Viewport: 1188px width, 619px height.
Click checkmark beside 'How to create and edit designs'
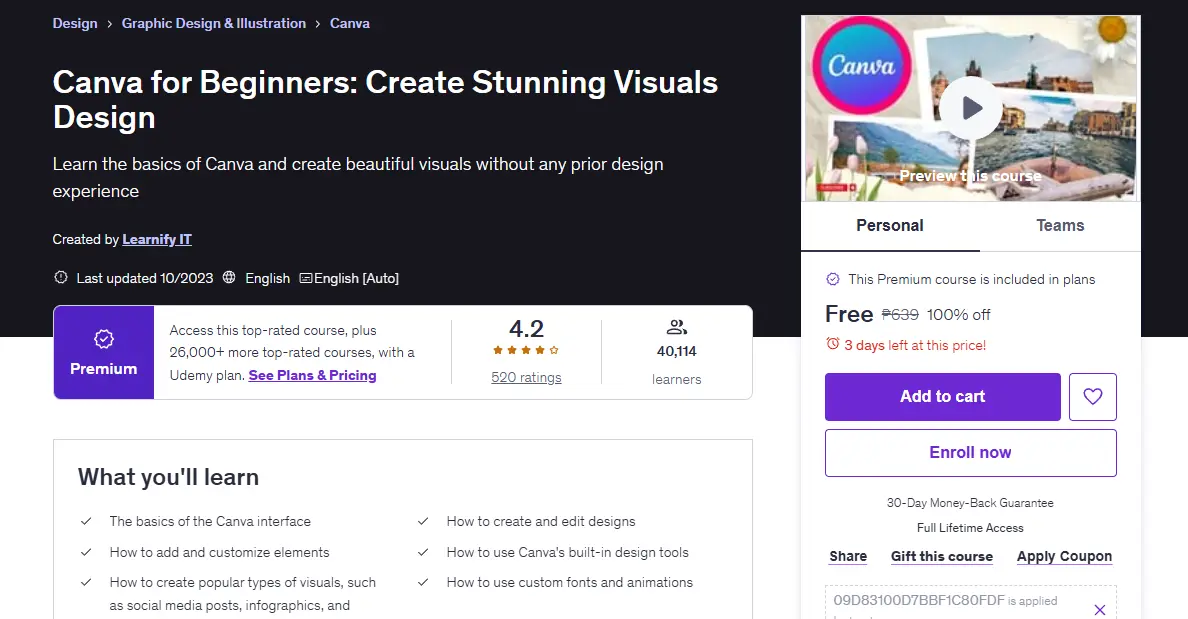(x=423, y=521)
